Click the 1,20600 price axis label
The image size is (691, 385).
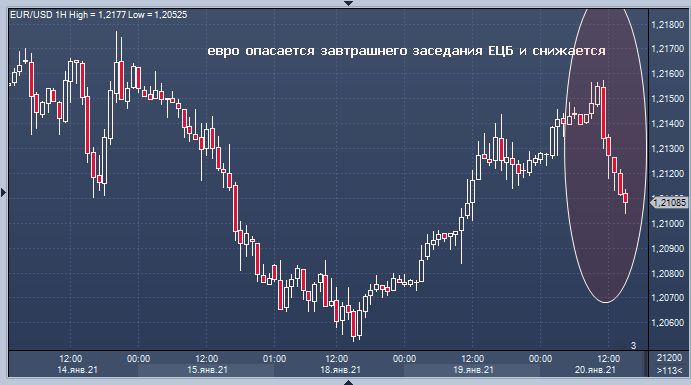tap(668, 323)
